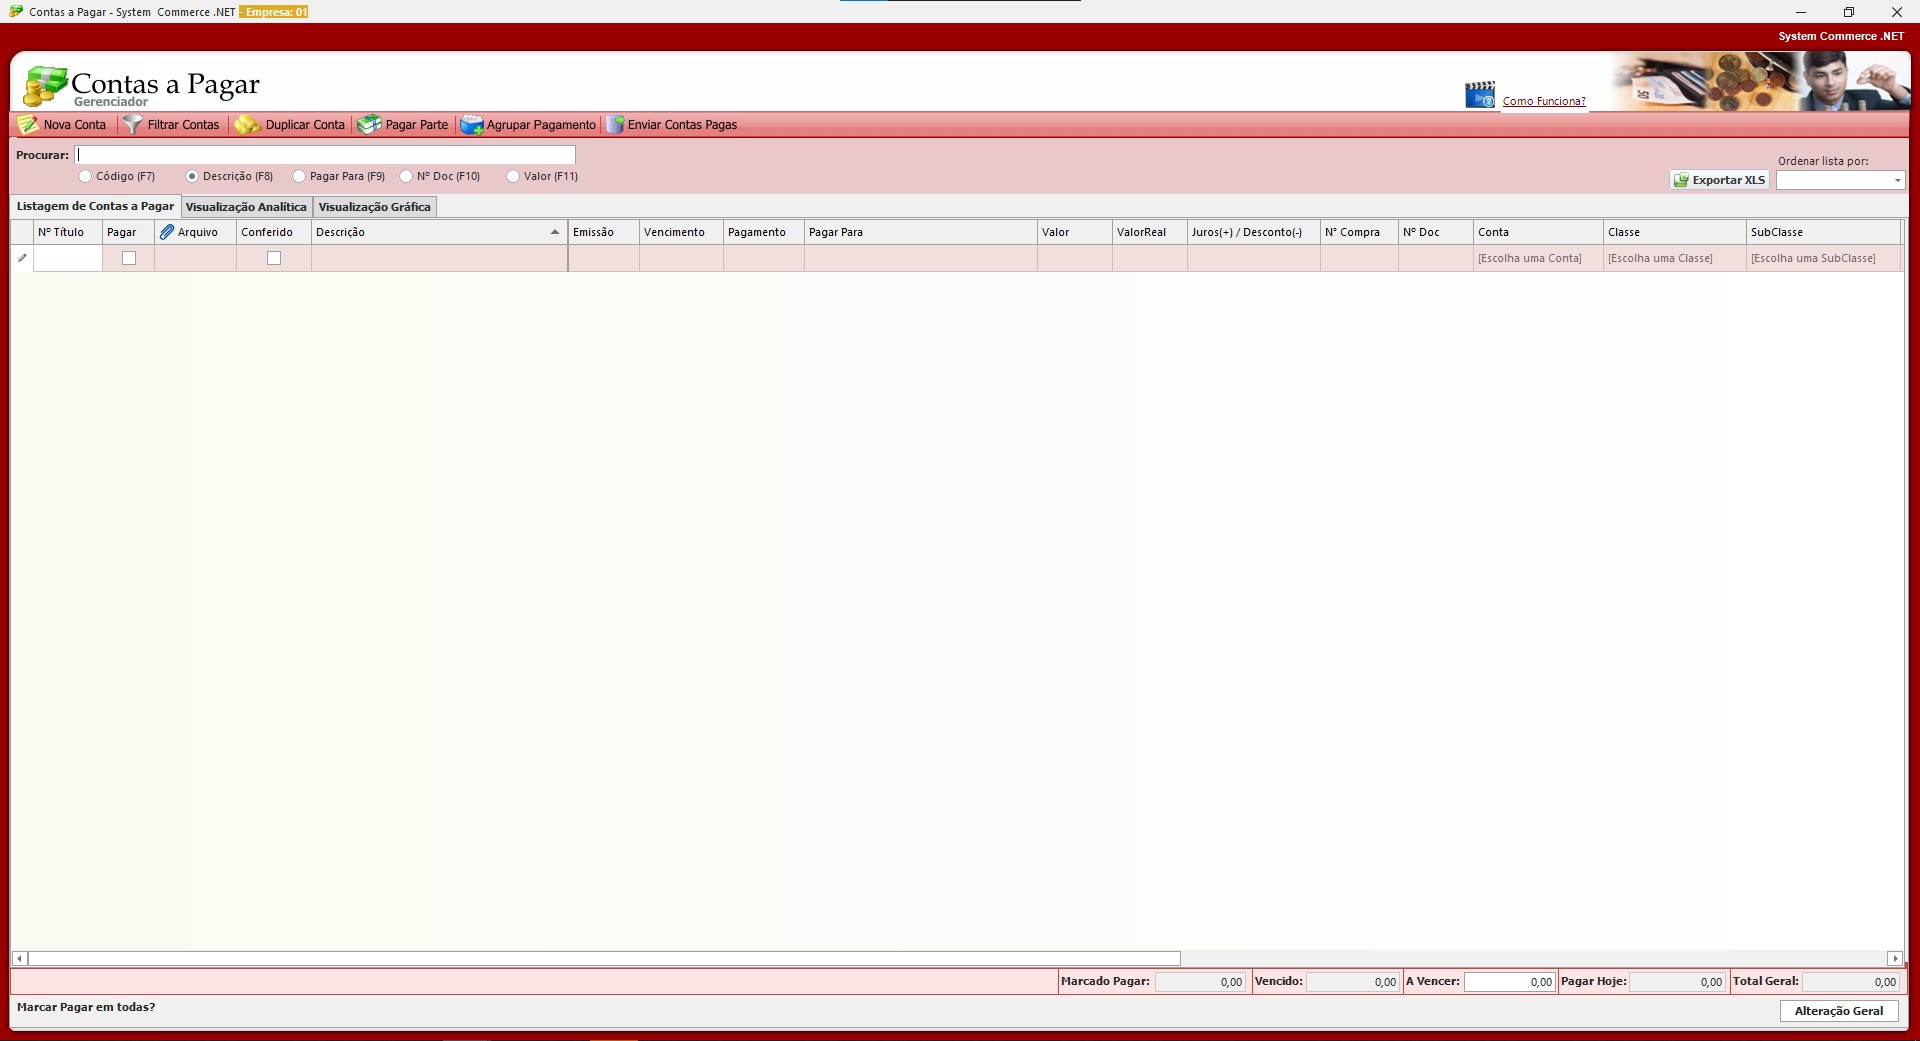This screenshot has width=1920, height=1041.
Task: Check the Pagar box in the filter row
Action: 129,258
